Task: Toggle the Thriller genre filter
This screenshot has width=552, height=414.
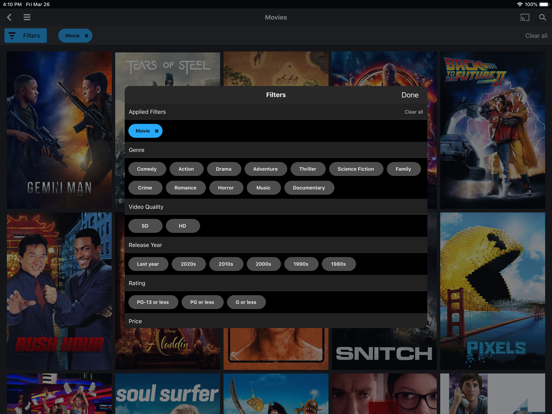Action: (x=308, y=169)
